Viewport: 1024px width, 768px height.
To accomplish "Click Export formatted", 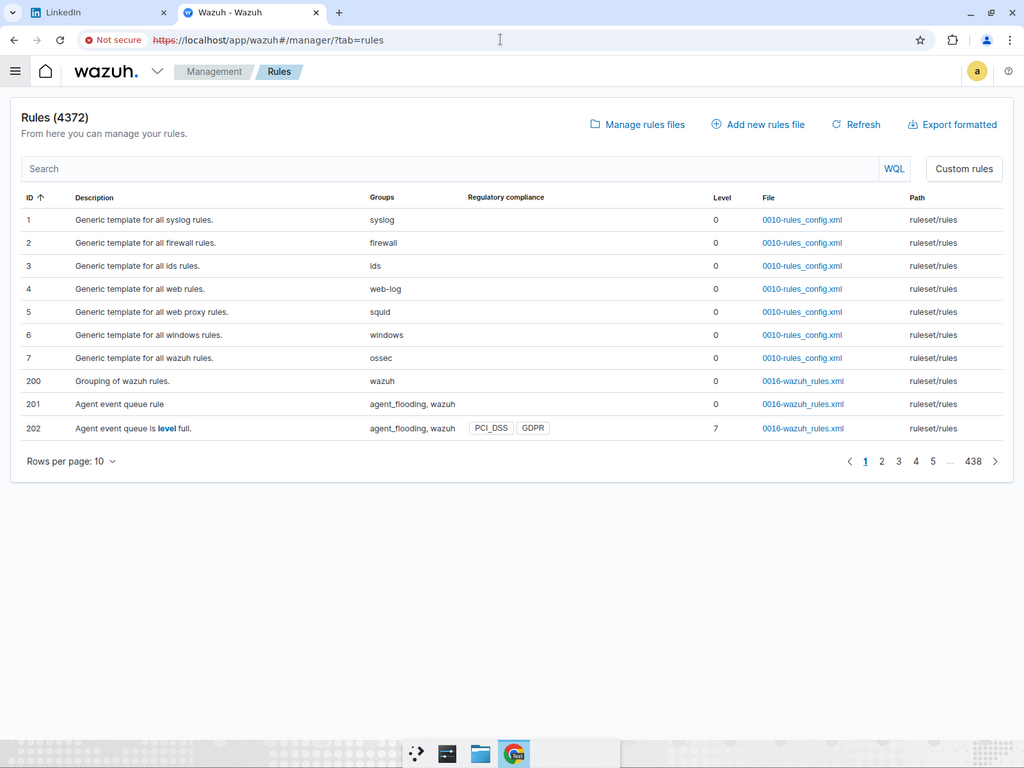I will pyautogui.click(x=952, y=125).
